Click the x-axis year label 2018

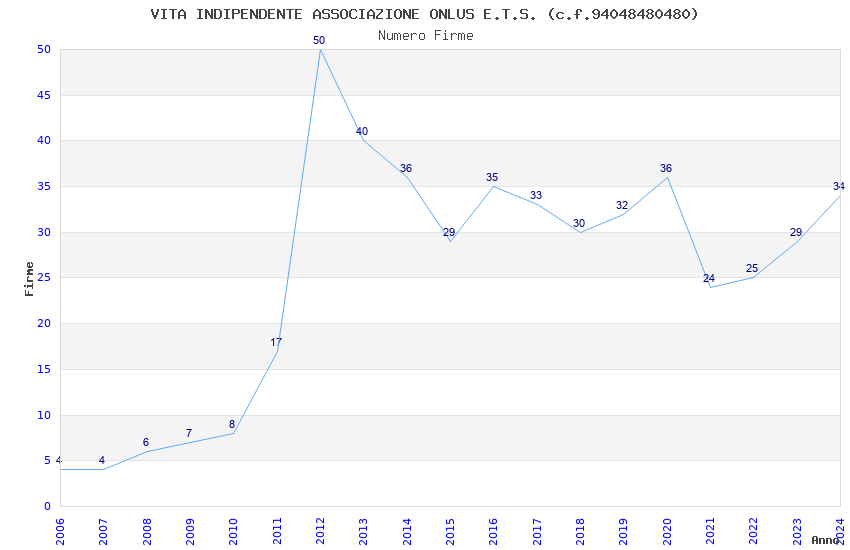[x=581, y=531]
